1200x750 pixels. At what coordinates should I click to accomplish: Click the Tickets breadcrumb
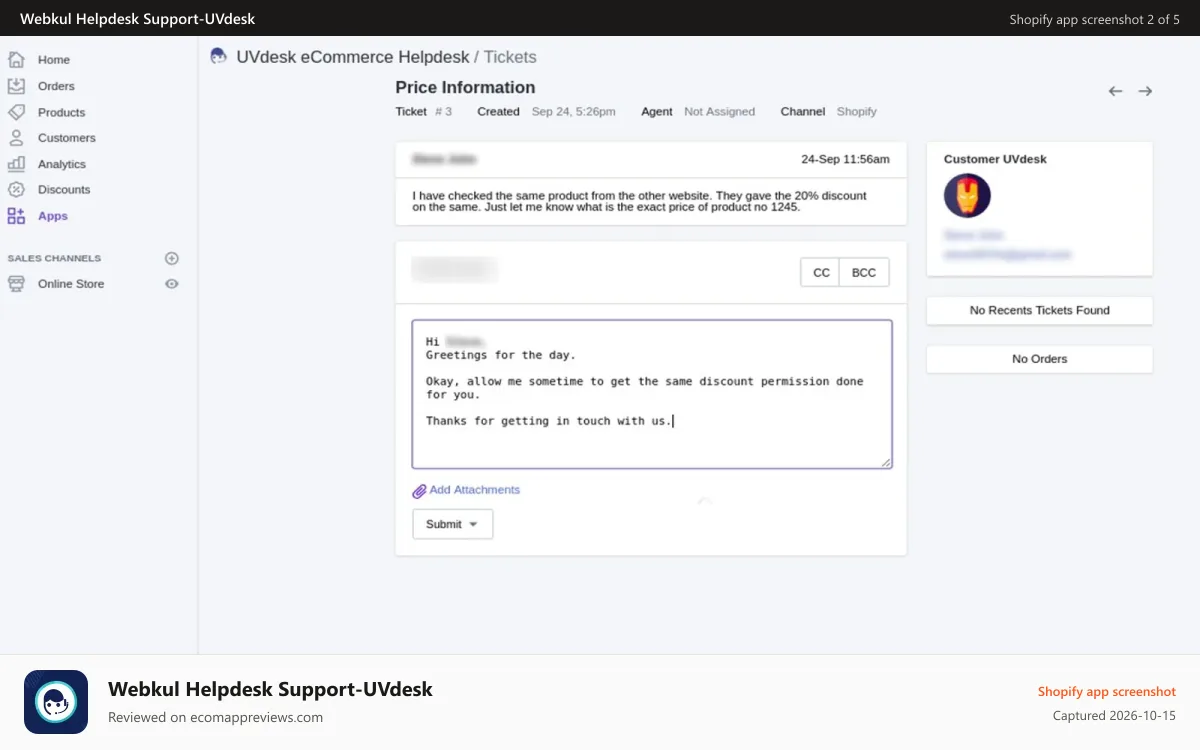click(510, 57)
